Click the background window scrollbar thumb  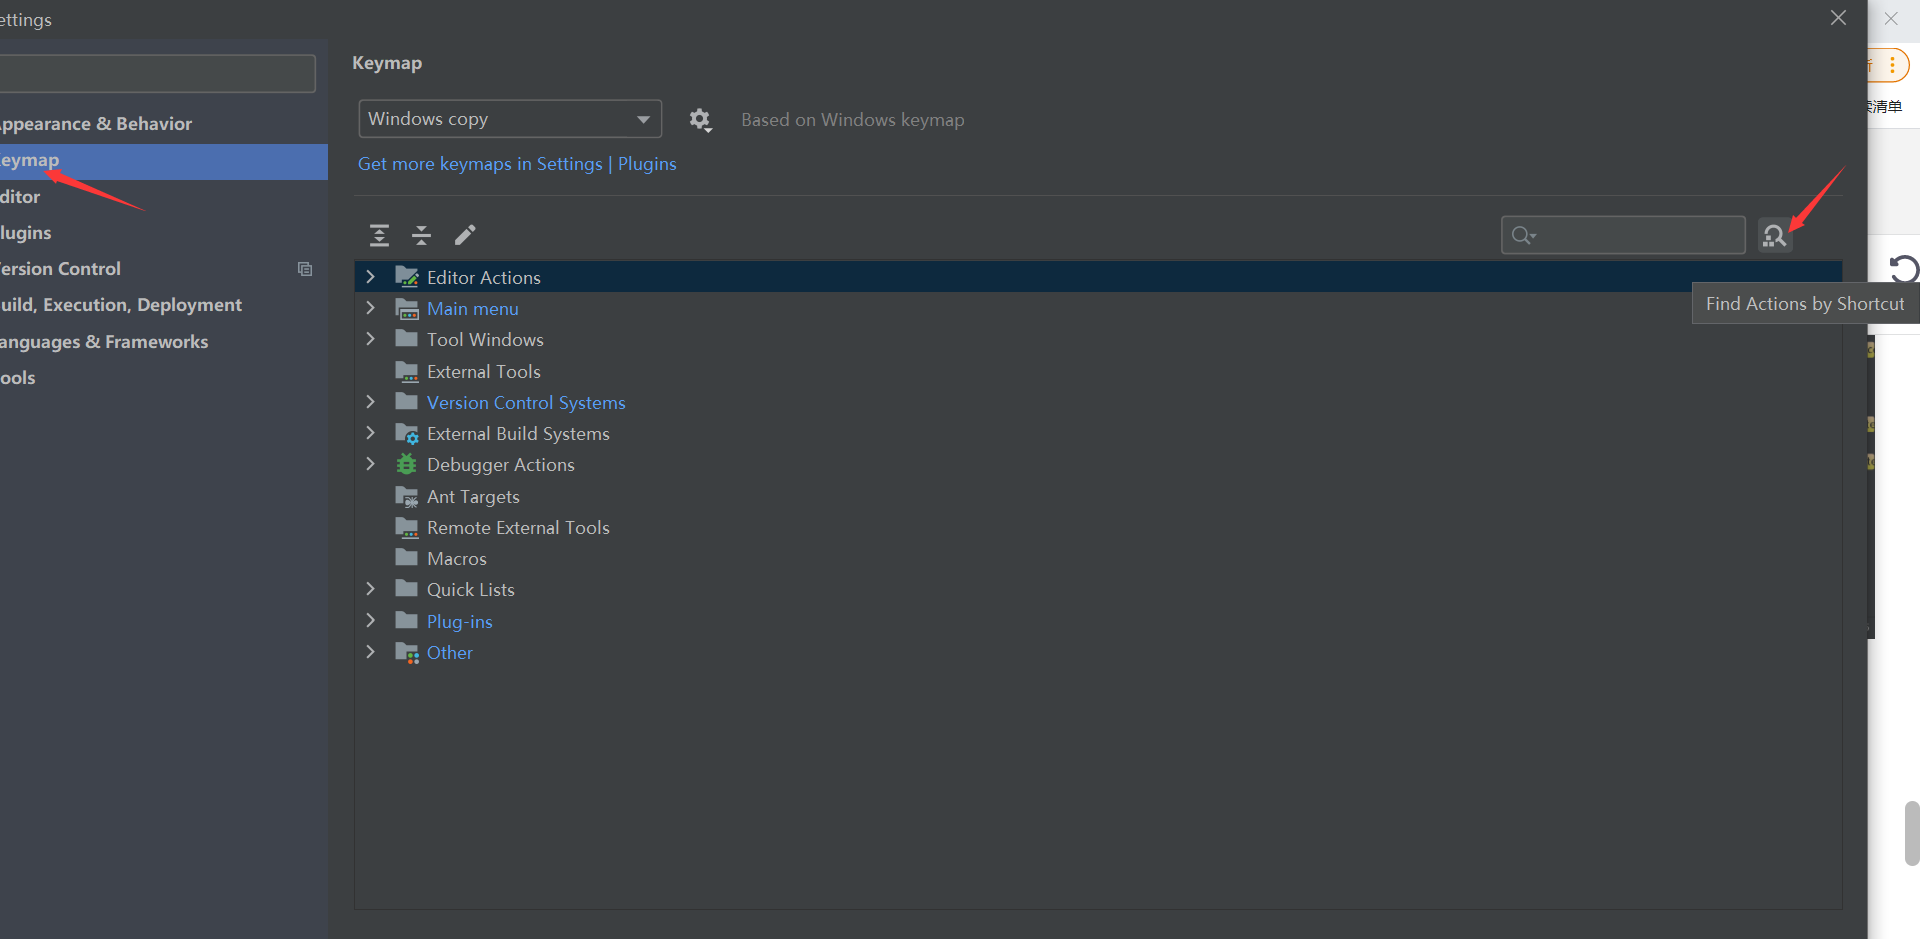pos(1912,833)
